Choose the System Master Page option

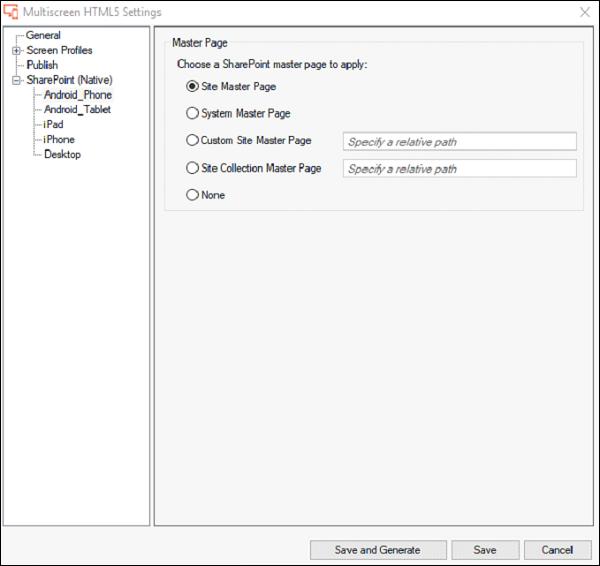192,113
